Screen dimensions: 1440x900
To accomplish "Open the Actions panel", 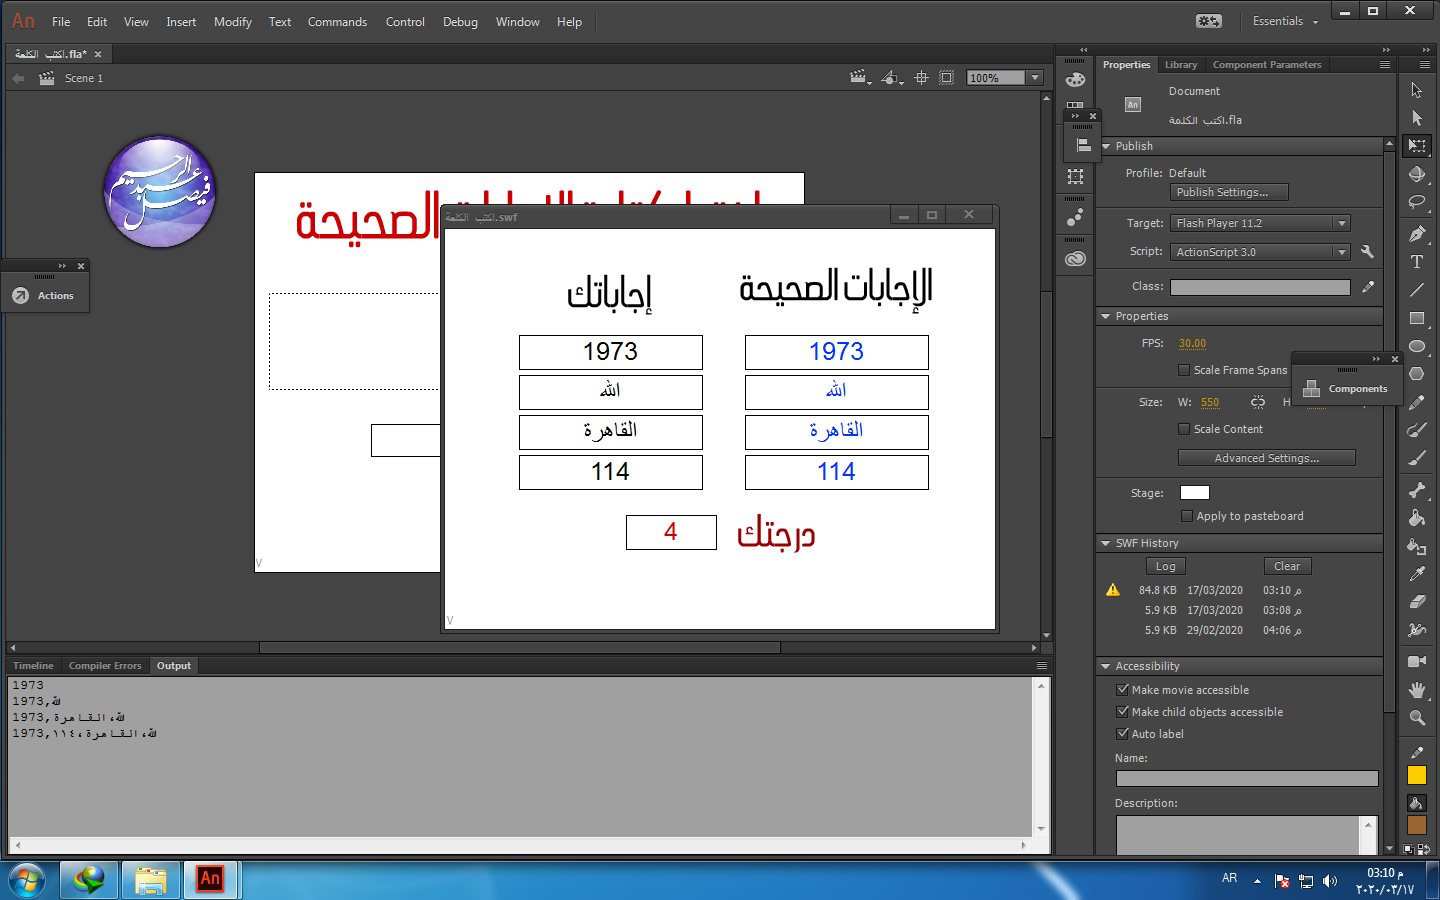I will [45, 296].
